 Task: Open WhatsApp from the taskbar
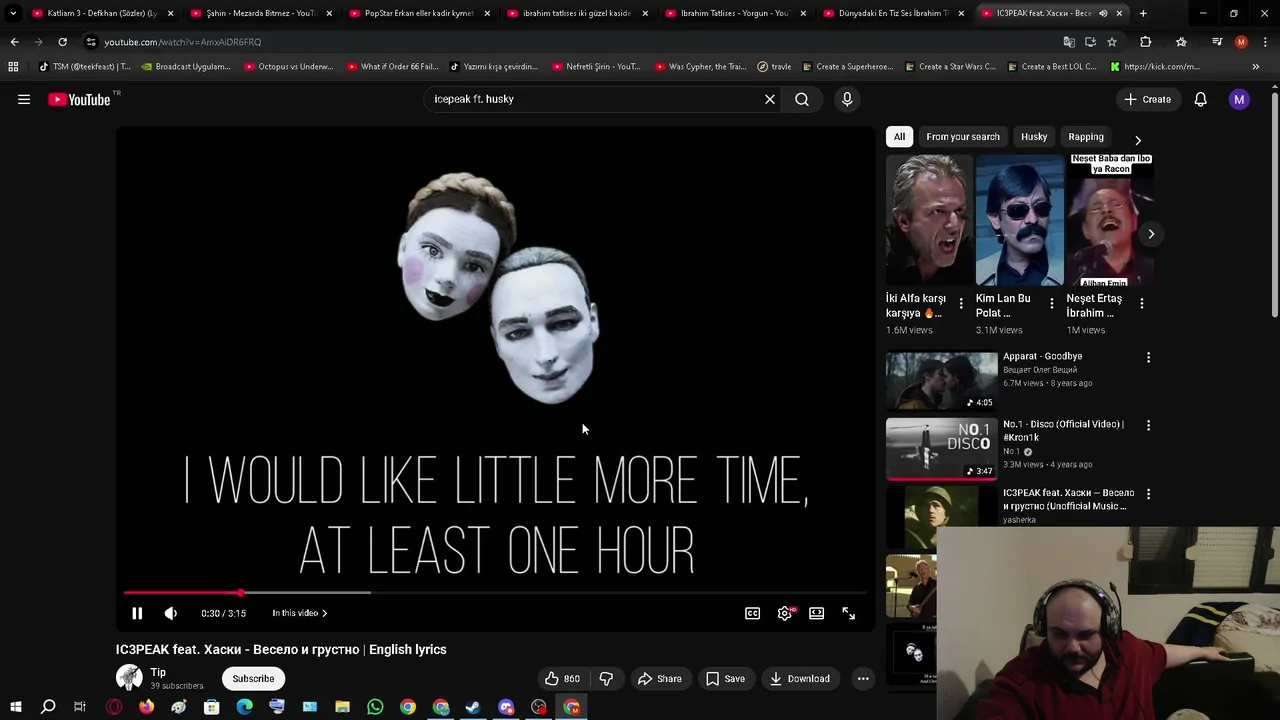coord(375,707)
